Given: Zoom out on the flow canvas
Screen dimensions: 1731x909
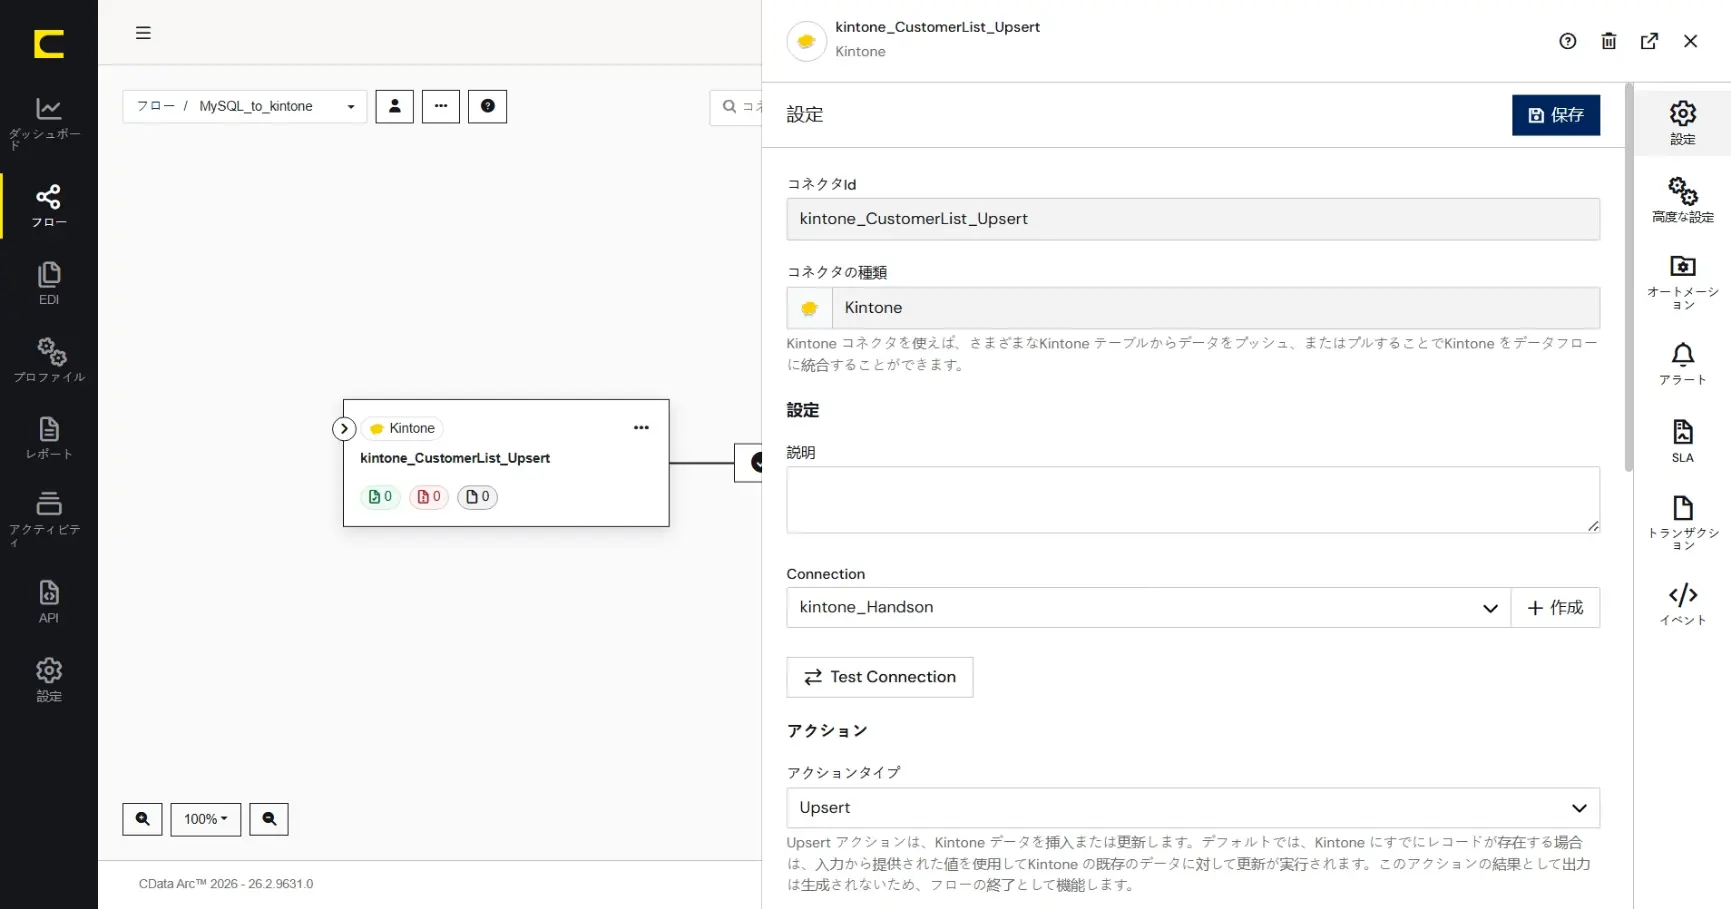Looking at the screenshot, I should (x=269, y=819).
